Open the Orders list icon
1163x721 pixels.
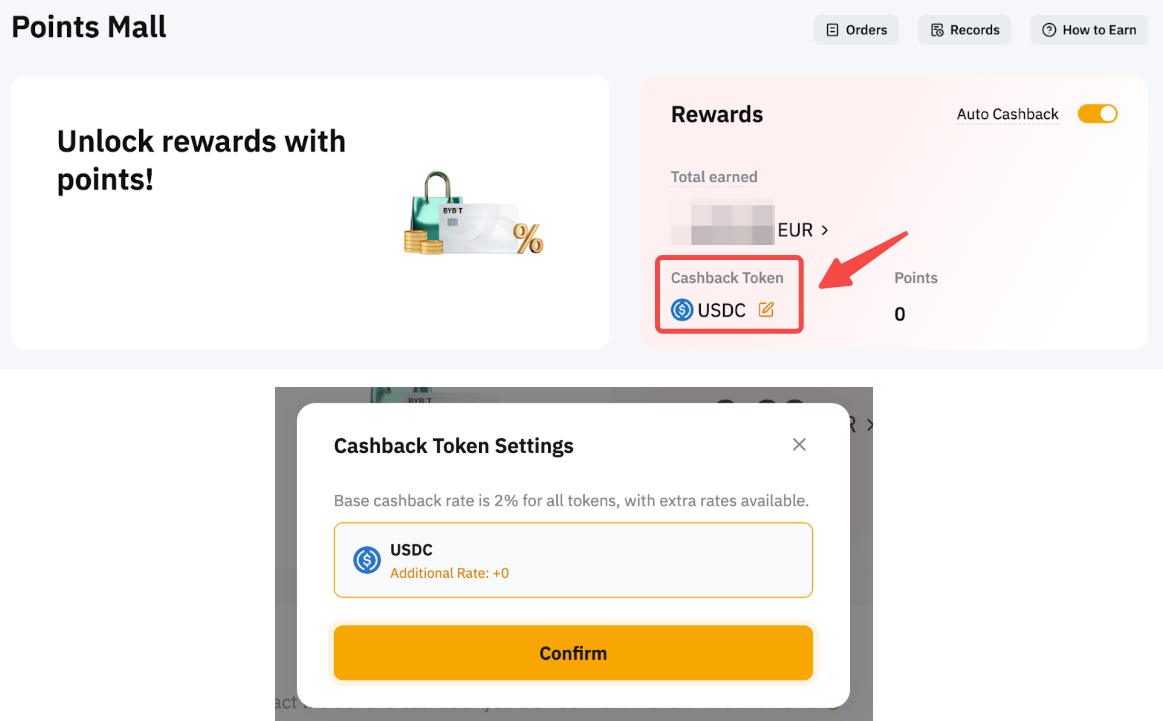[x=832, y=30]
